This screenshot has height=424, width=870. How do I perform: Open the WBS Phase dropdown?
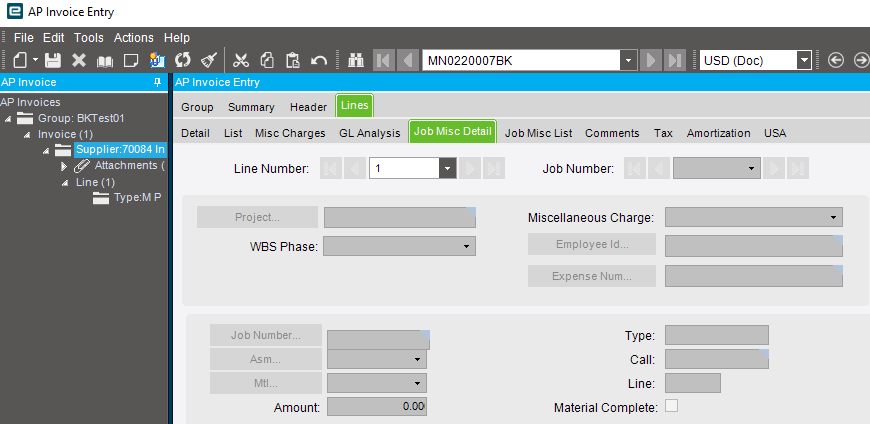[467, 246]
